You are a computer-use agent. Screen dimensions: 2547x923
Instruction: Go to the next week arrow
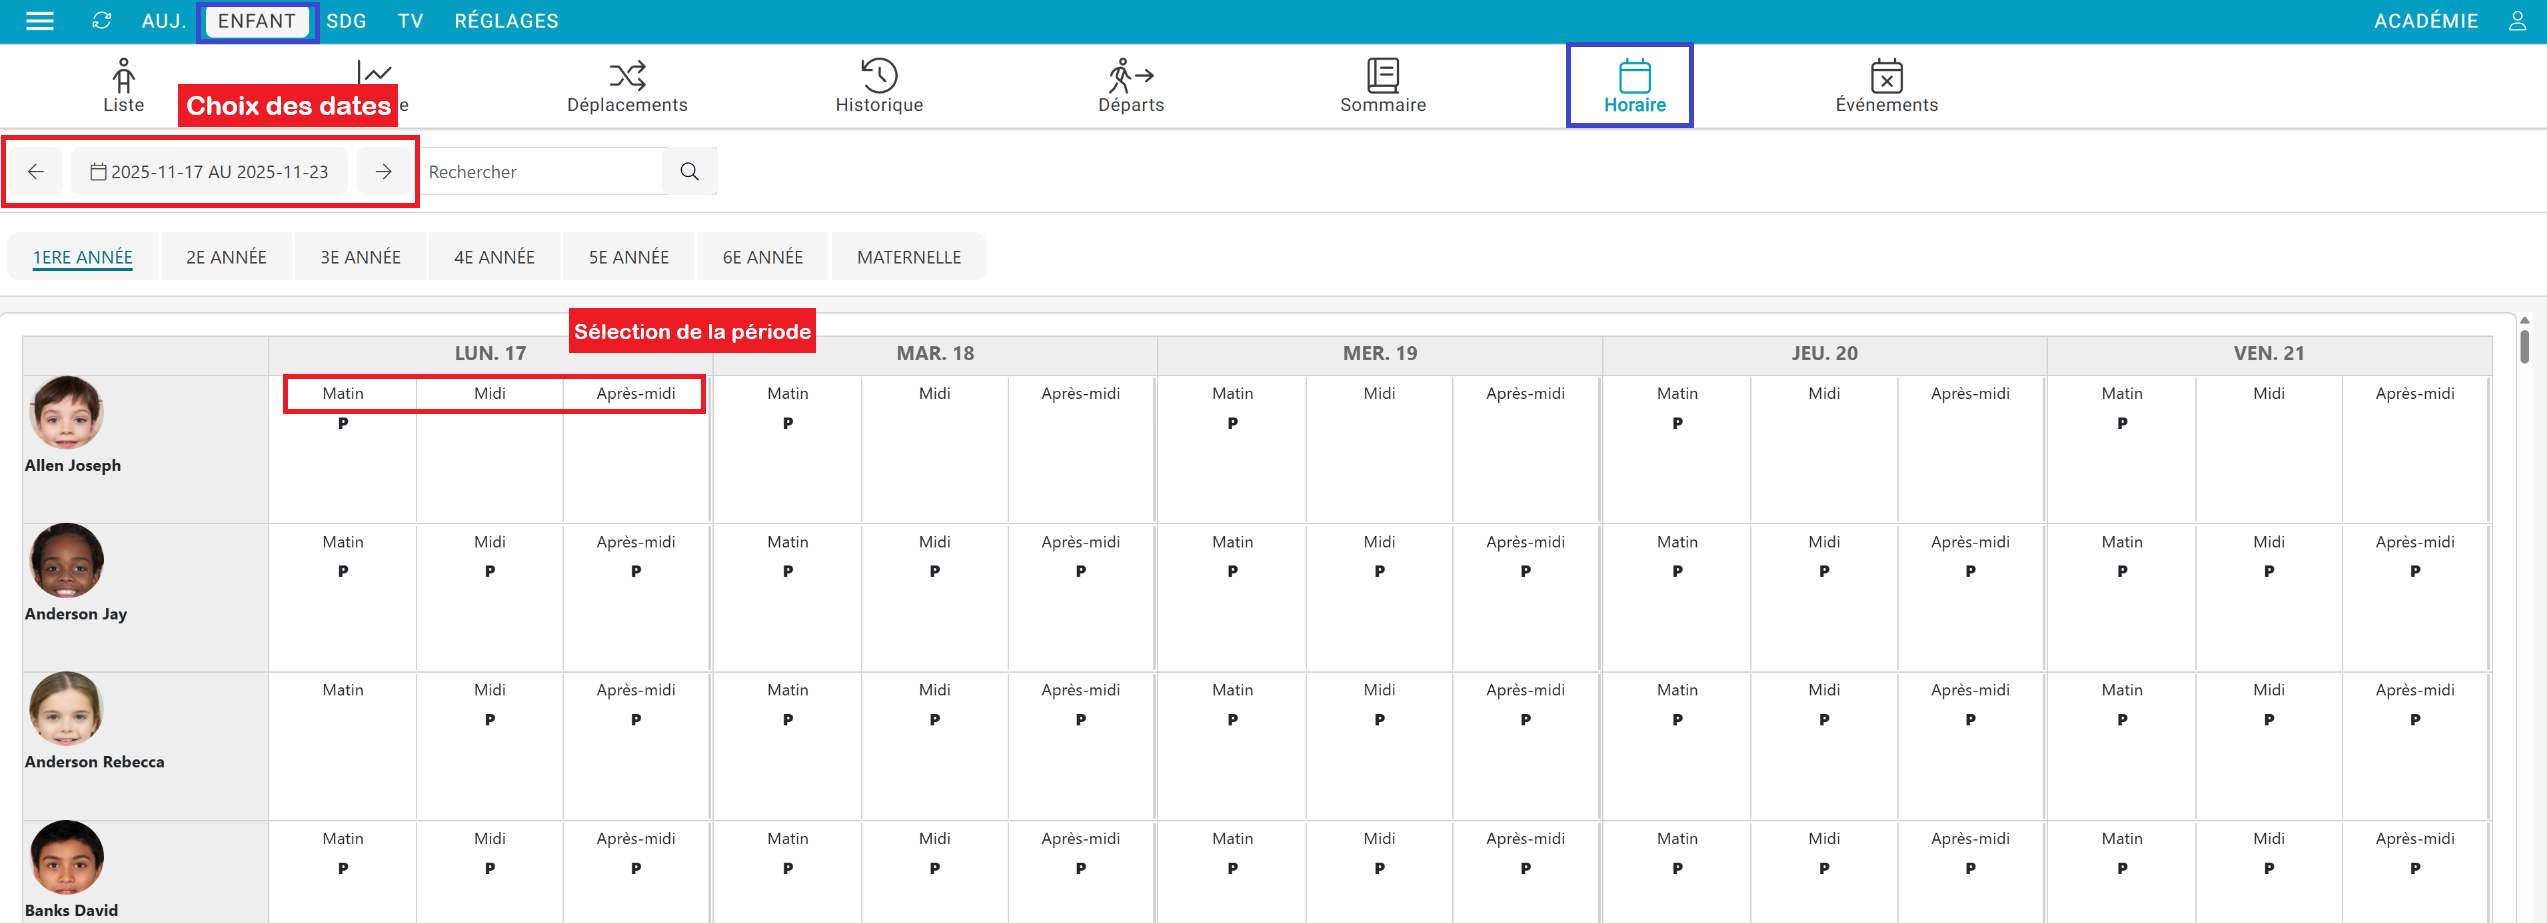[x=384, y=172]
